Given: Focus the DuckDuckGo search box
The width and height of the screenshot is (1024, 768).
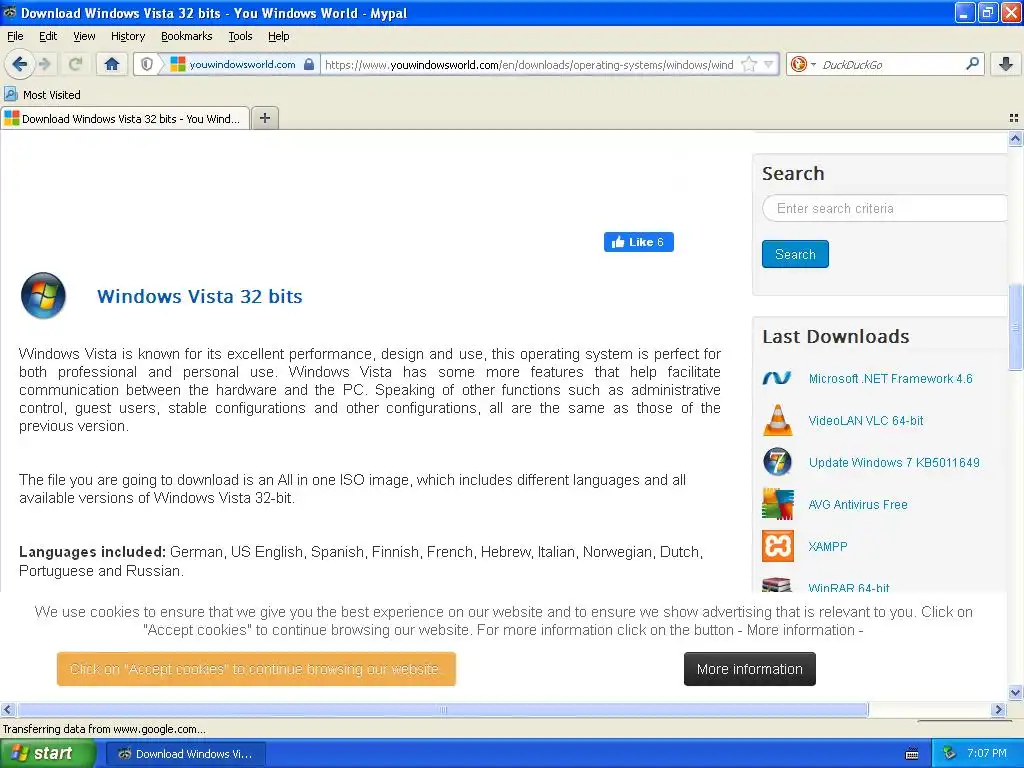Looking at the screenshot, I should click(889, 64).
